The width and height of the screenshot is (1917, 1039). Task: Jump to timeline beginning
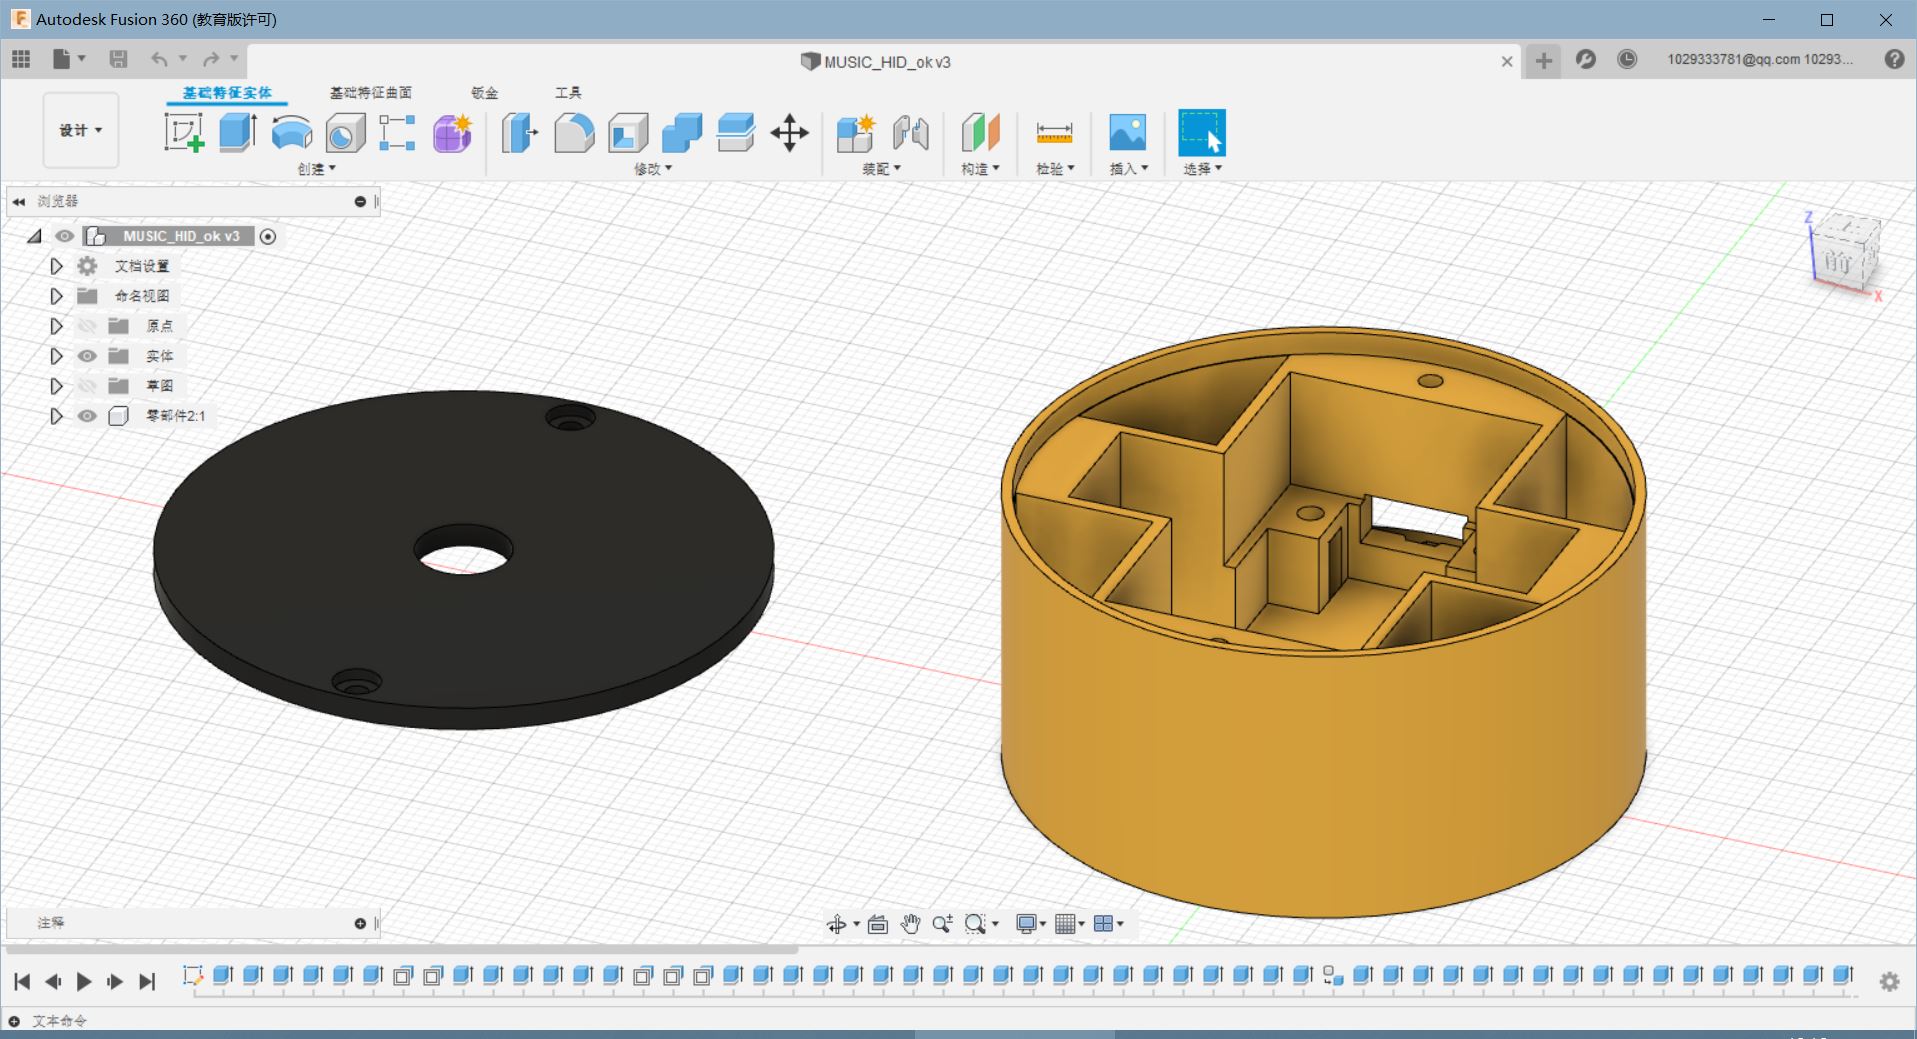click(22, 982)
